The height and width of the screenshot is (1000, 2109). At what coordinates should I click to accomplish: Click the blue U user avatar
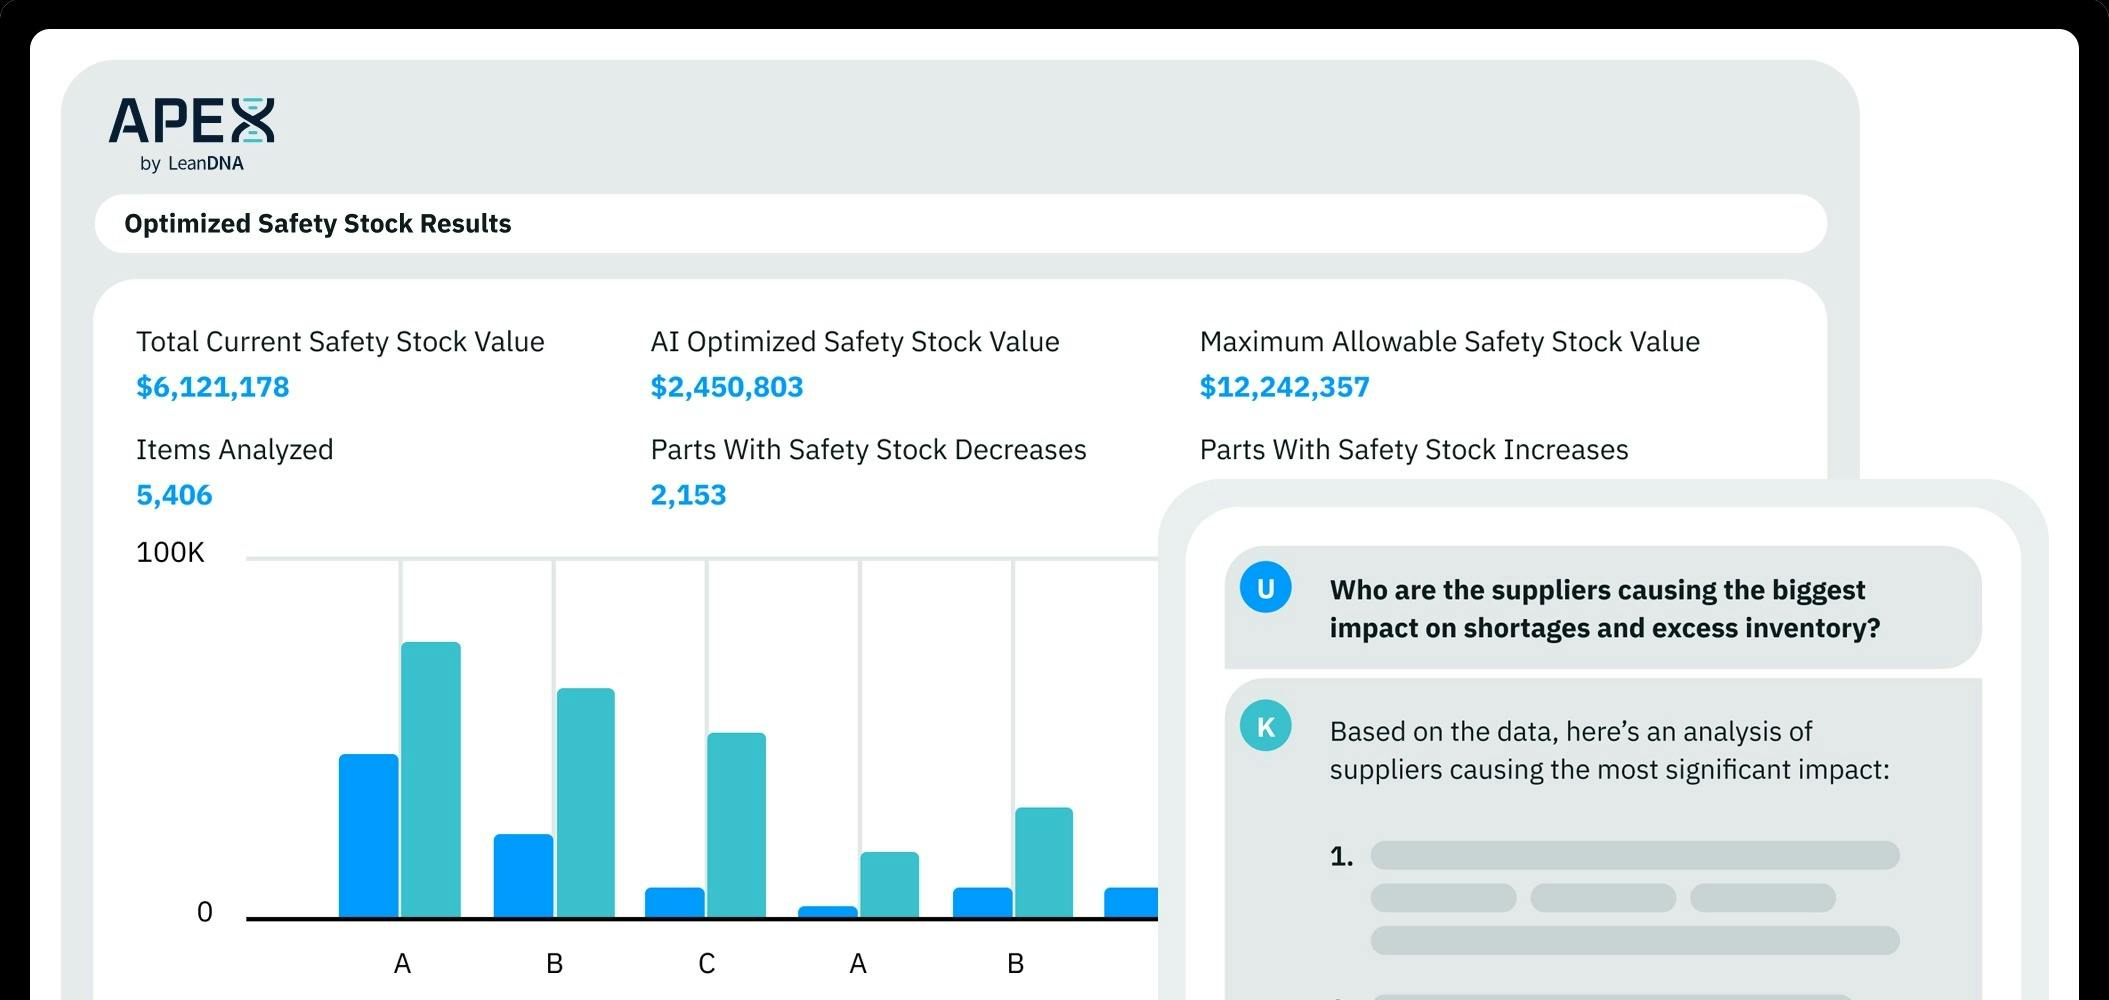click(1265, 588)
